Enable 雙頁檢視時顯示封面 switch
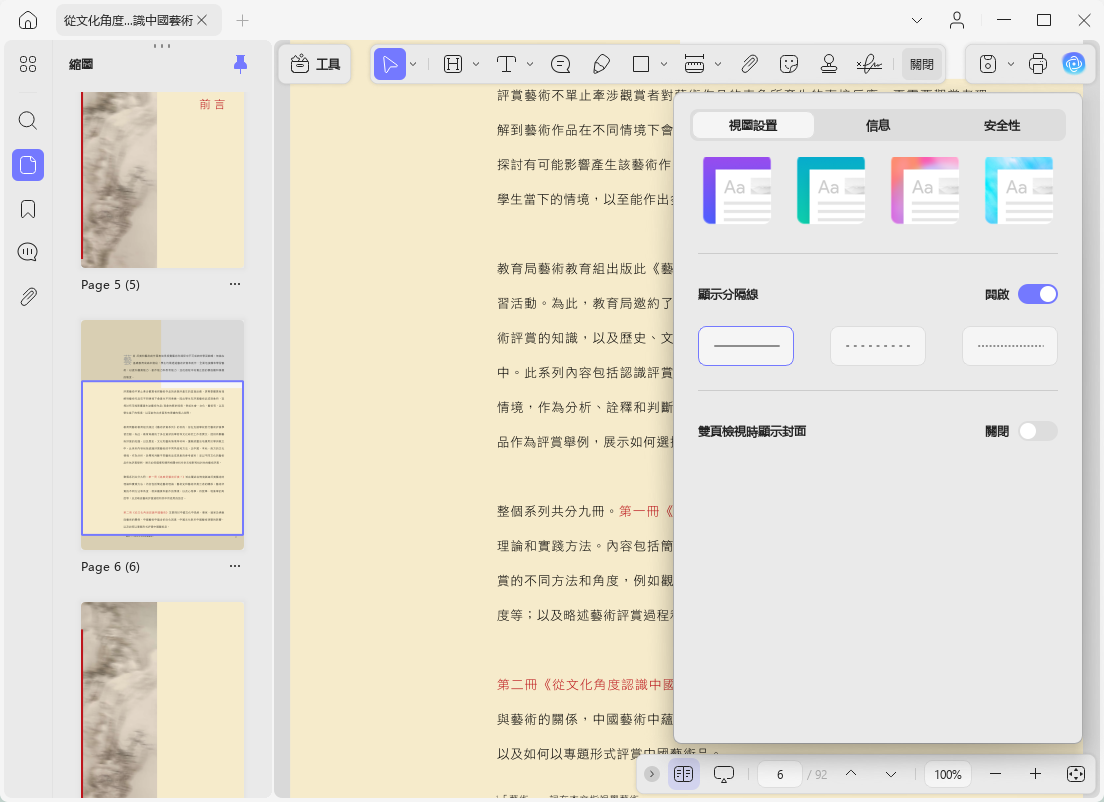The height and width of the screenshot is (802, 1104). point(1038,431)
